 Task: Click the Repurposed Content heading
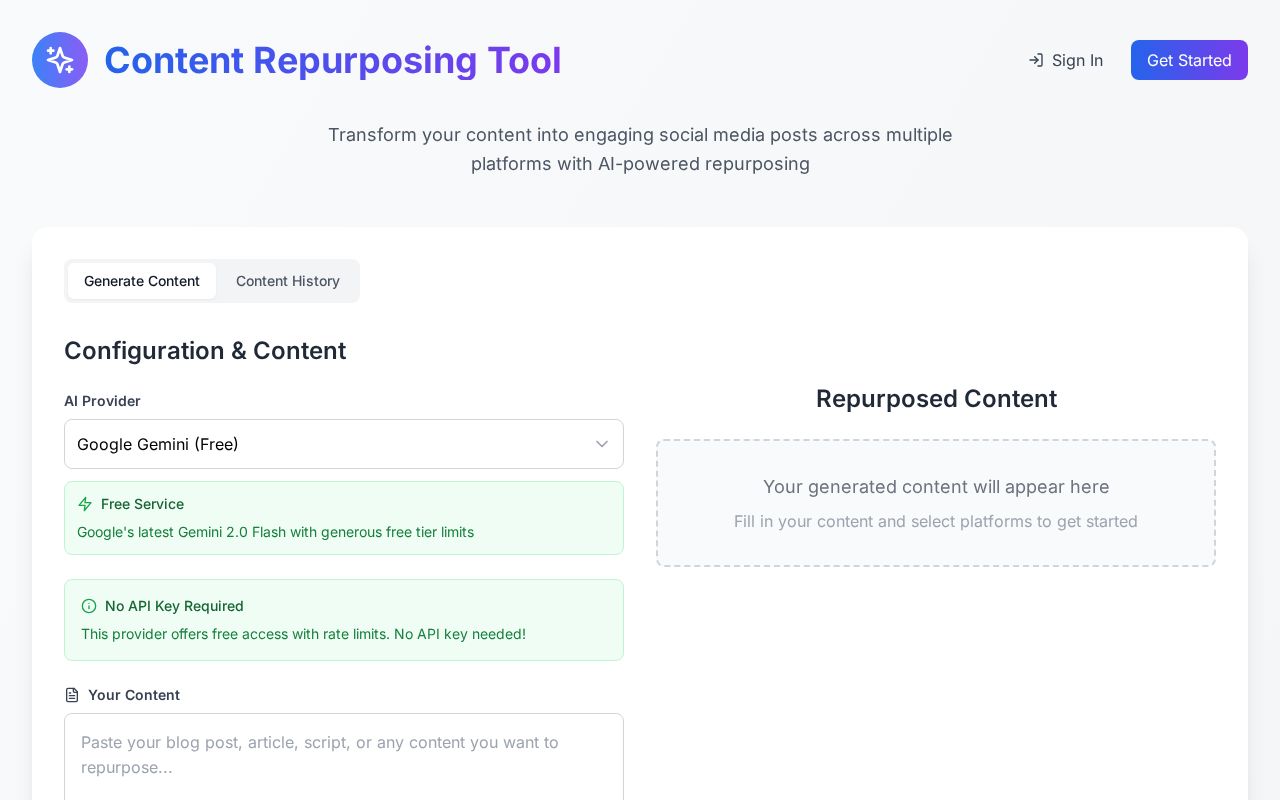click(936, 399)
